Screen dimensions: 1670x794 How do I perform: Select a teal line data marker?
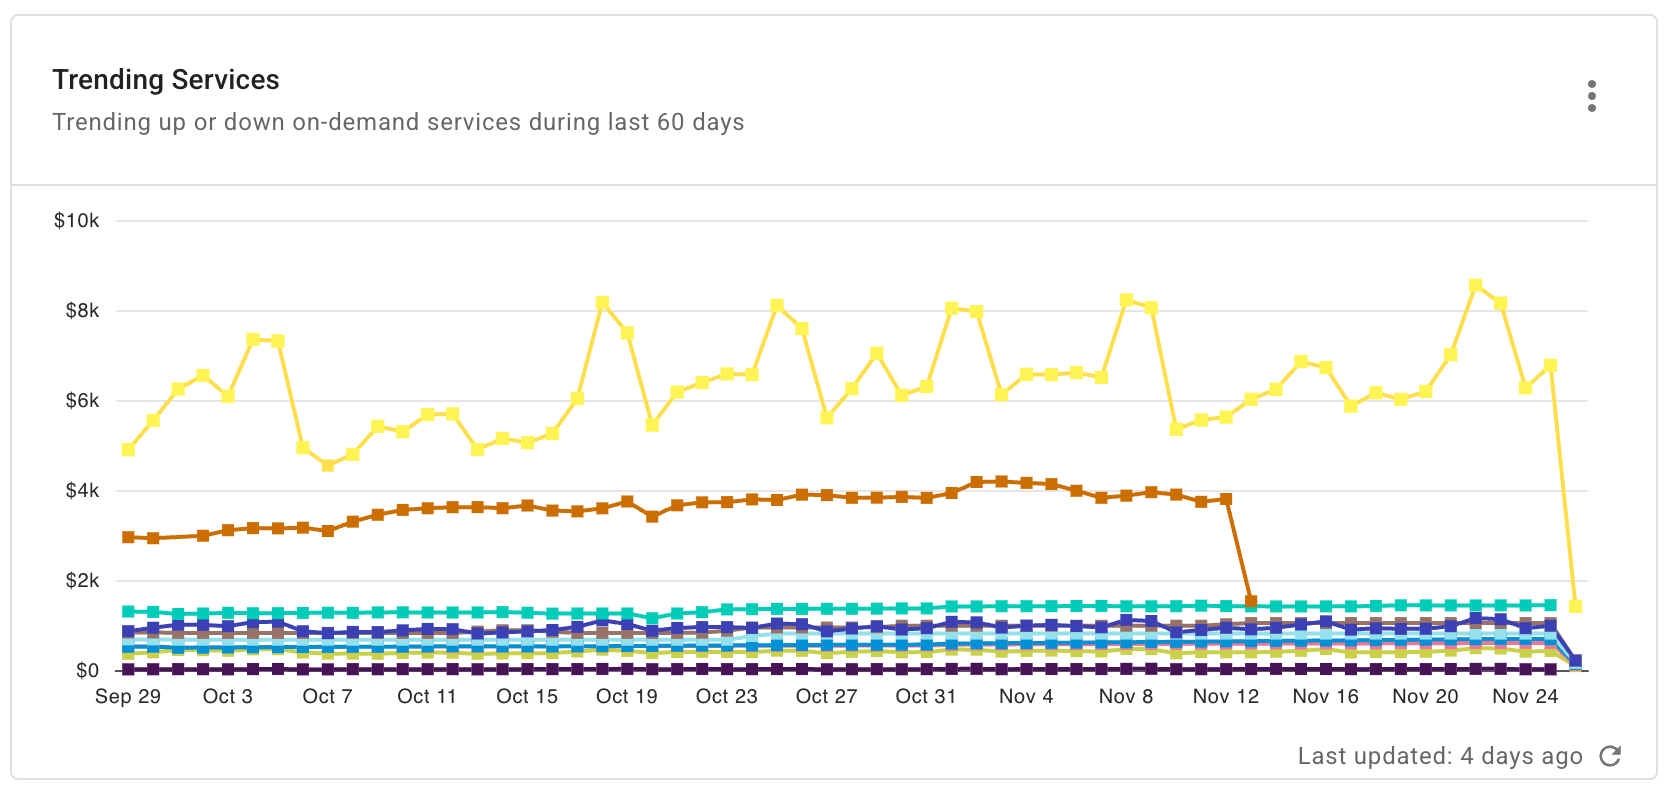coord(727,608)
